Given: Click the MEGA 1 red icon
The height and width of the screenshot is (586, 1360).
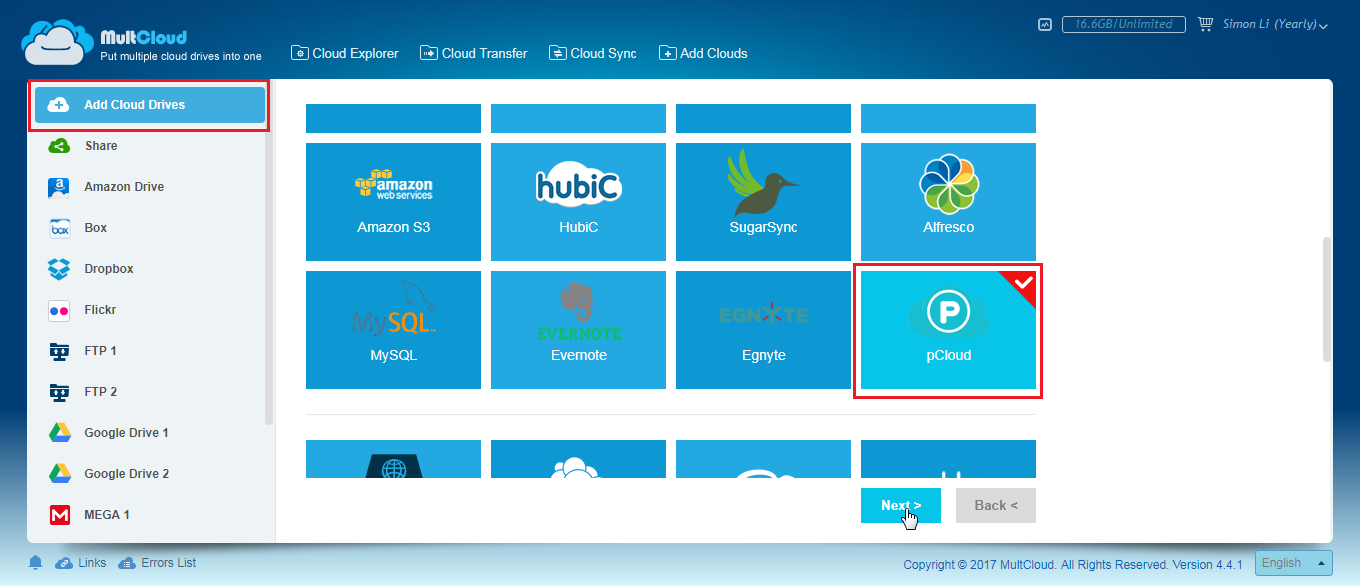Looking at the screenshot, I should [59, 515].
